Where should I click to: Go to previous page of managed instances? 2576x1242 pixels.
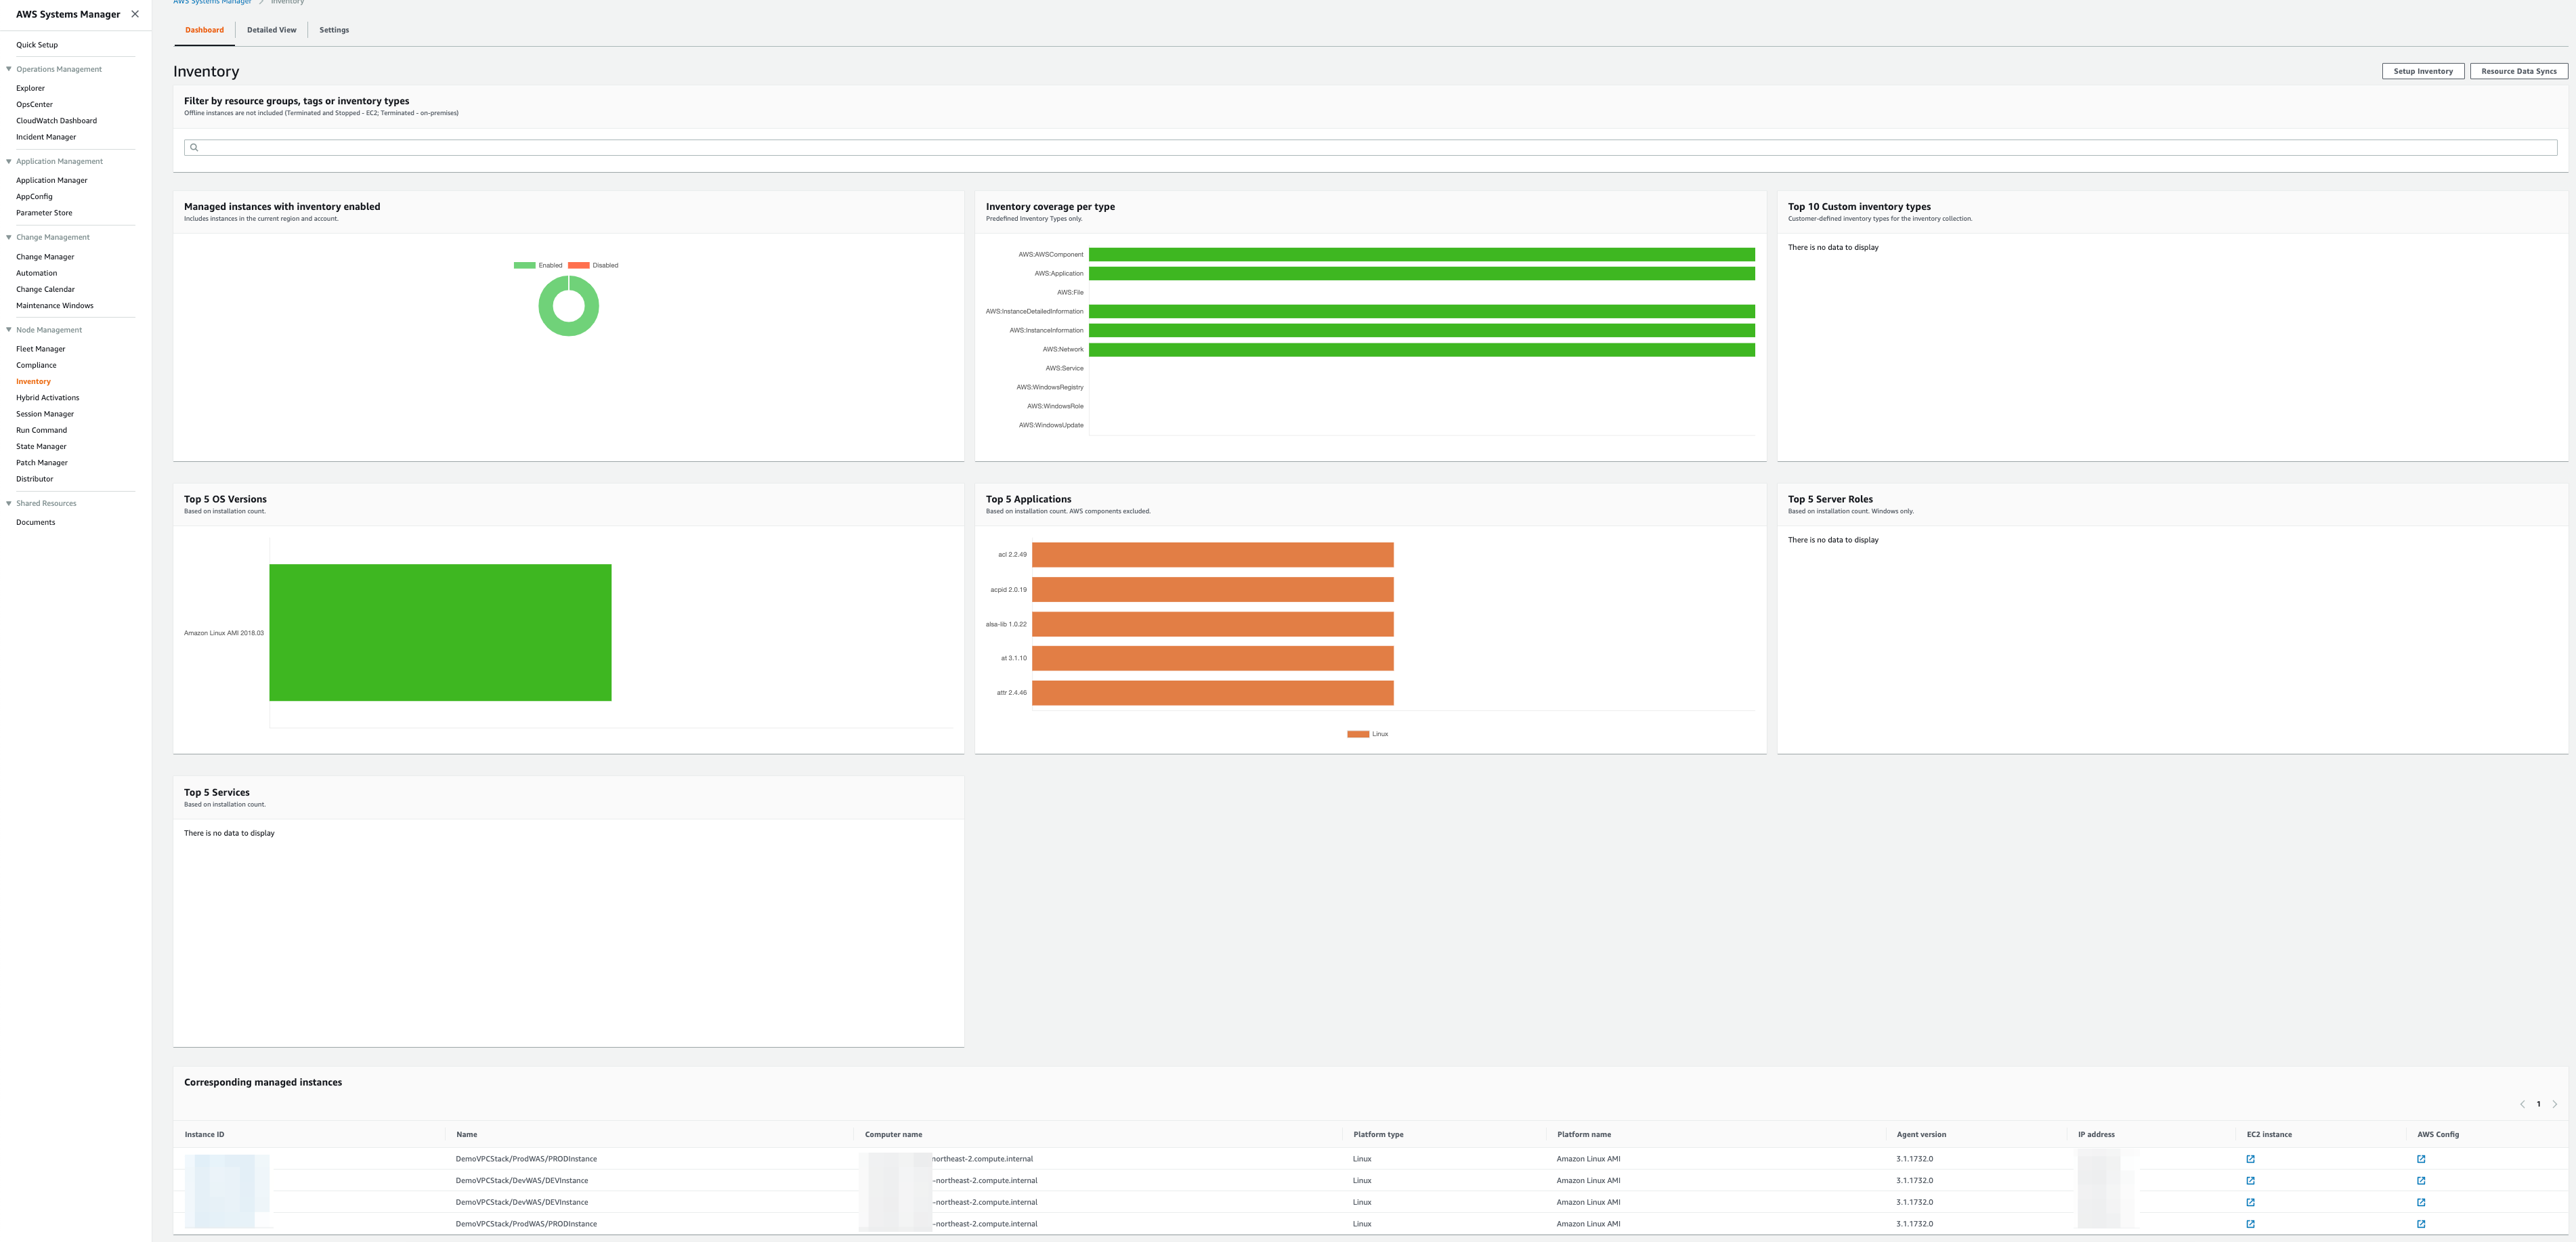click(x=2522, y=1104)
